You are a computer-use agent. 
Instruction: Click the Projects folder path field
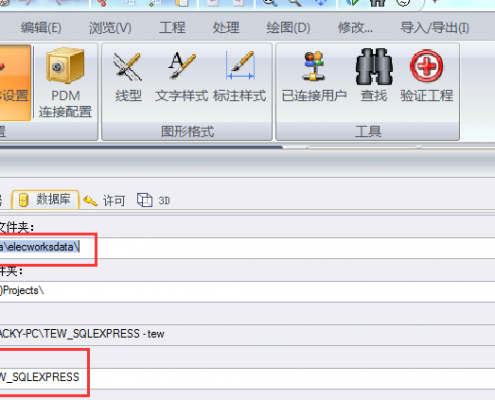(x=247, y=291)
